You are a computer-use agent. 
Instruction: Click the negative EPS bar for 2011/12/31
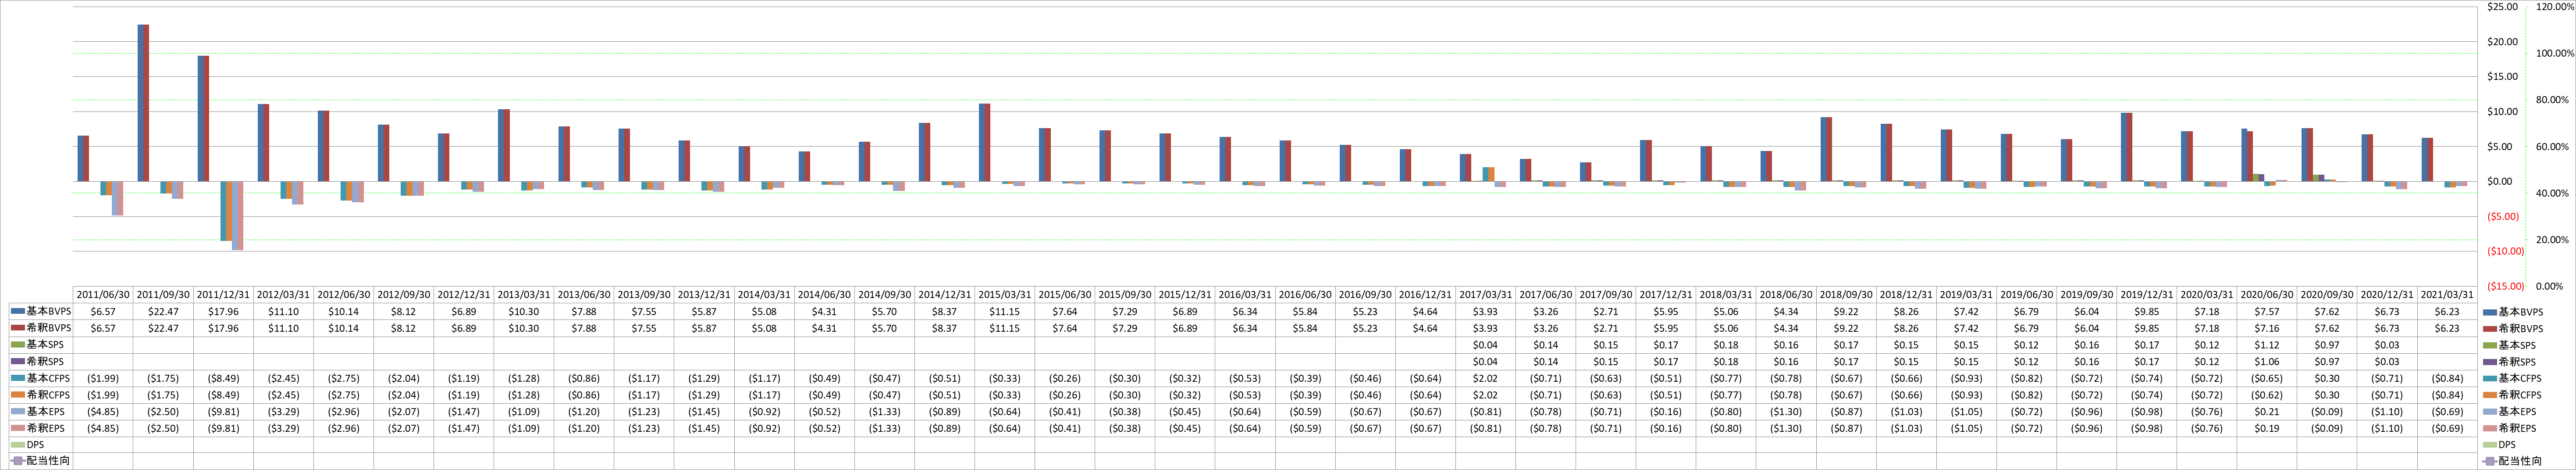pyautogui.click(x=237, y=216)
